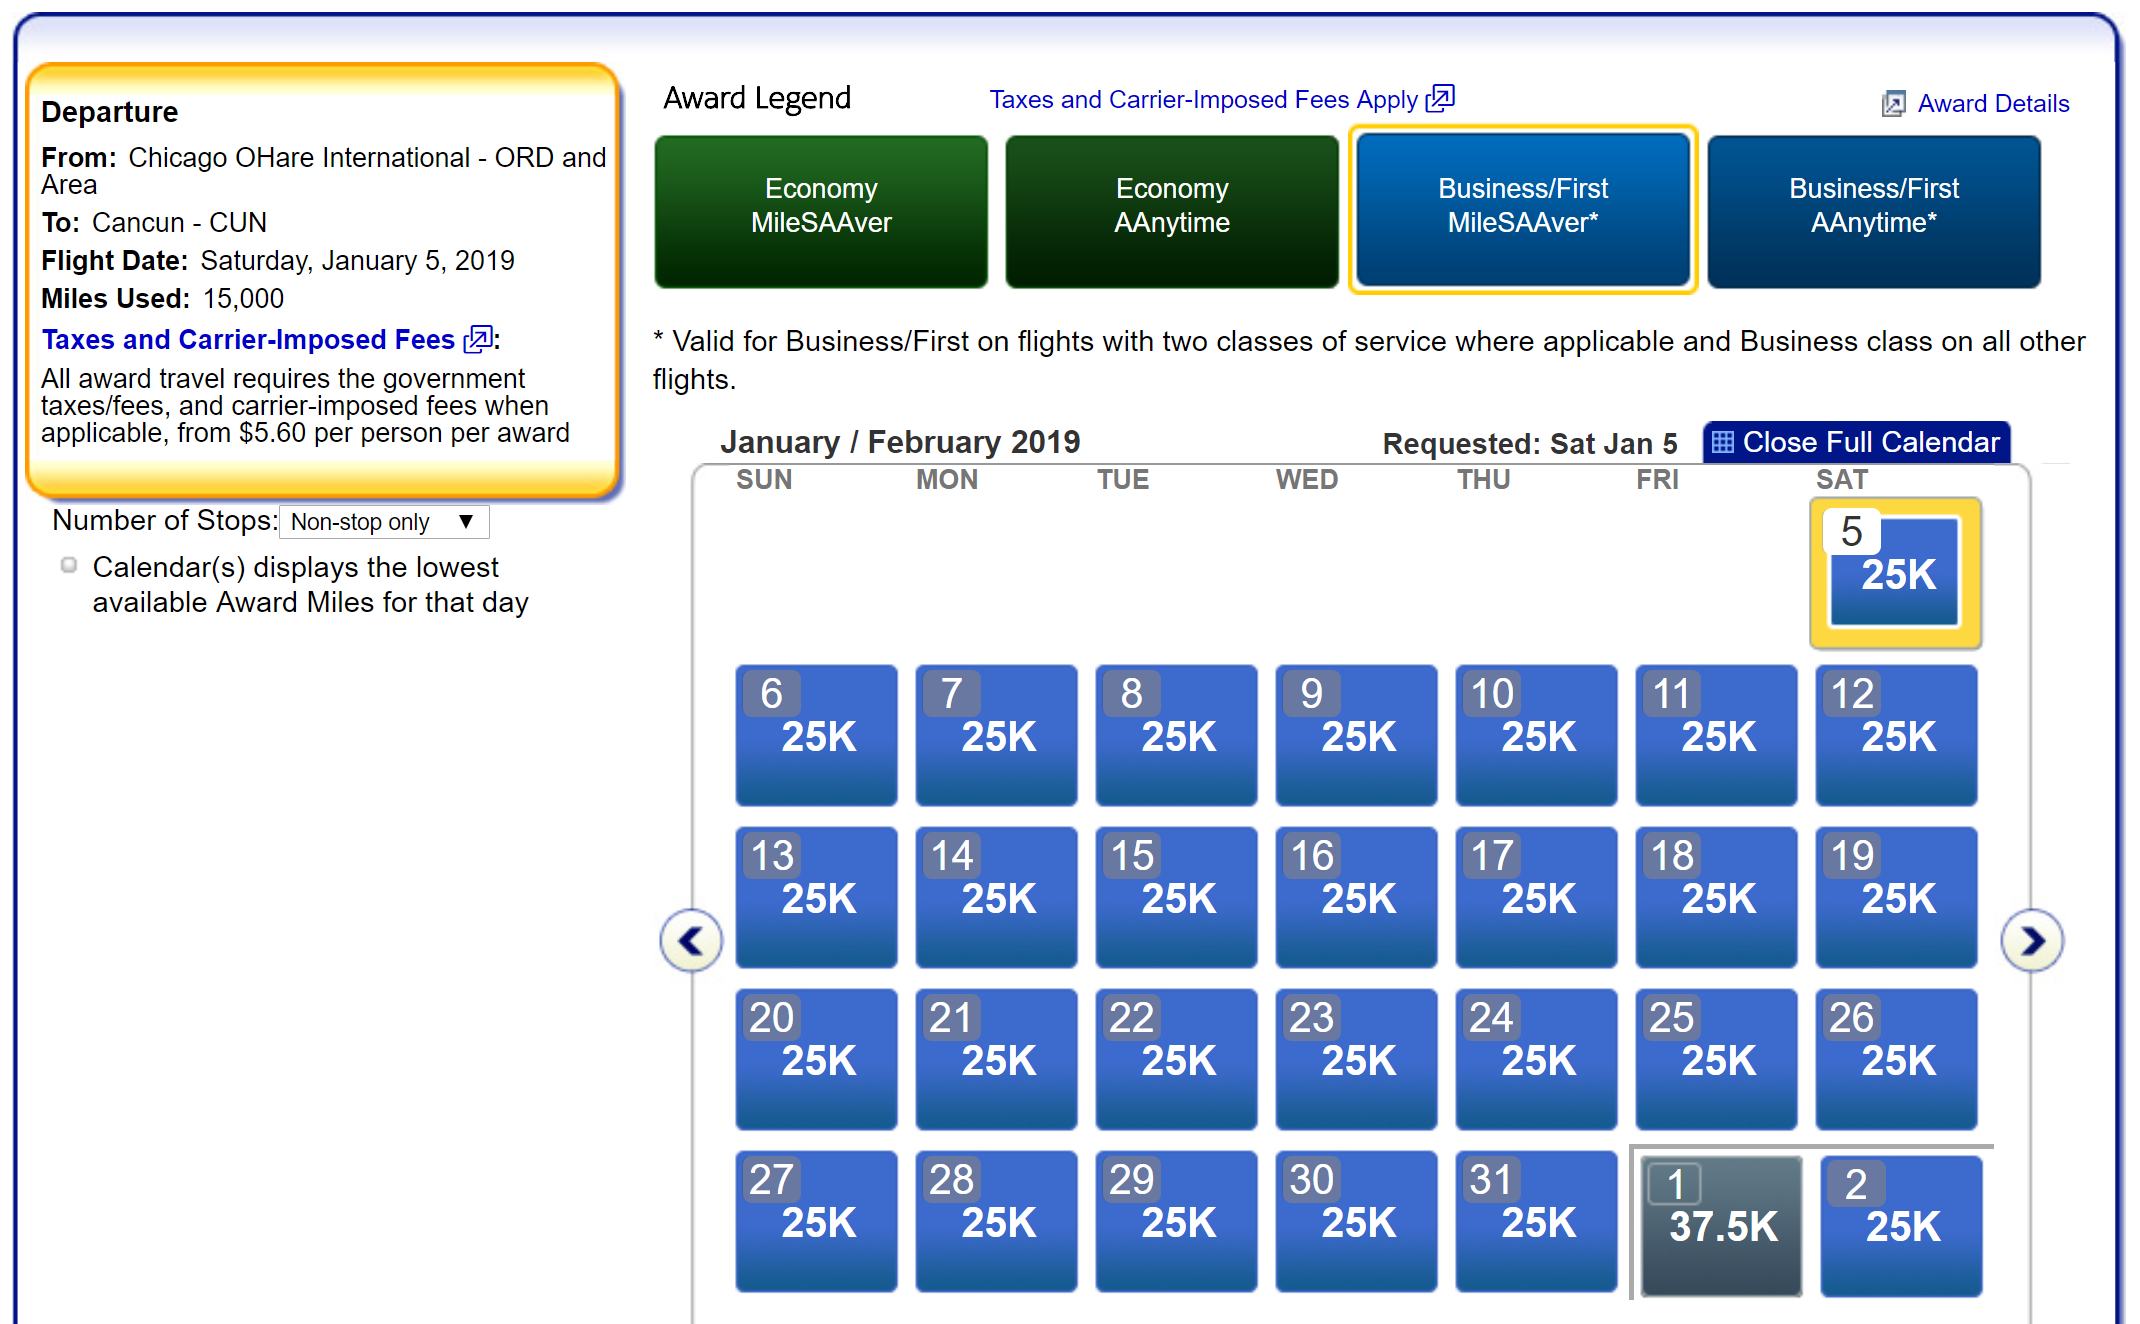
Task: Open Taxes and Carrier-Imposed Fees Apply link
Action: [1203, 100]
